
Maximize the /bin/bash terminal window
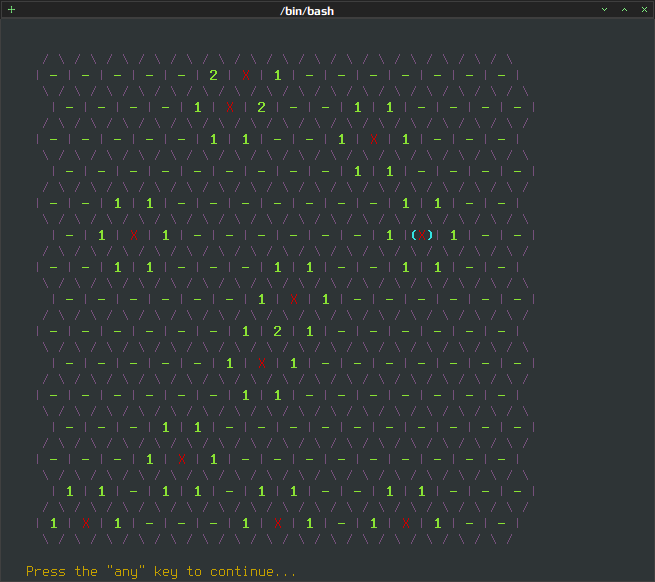coord(625,9)
